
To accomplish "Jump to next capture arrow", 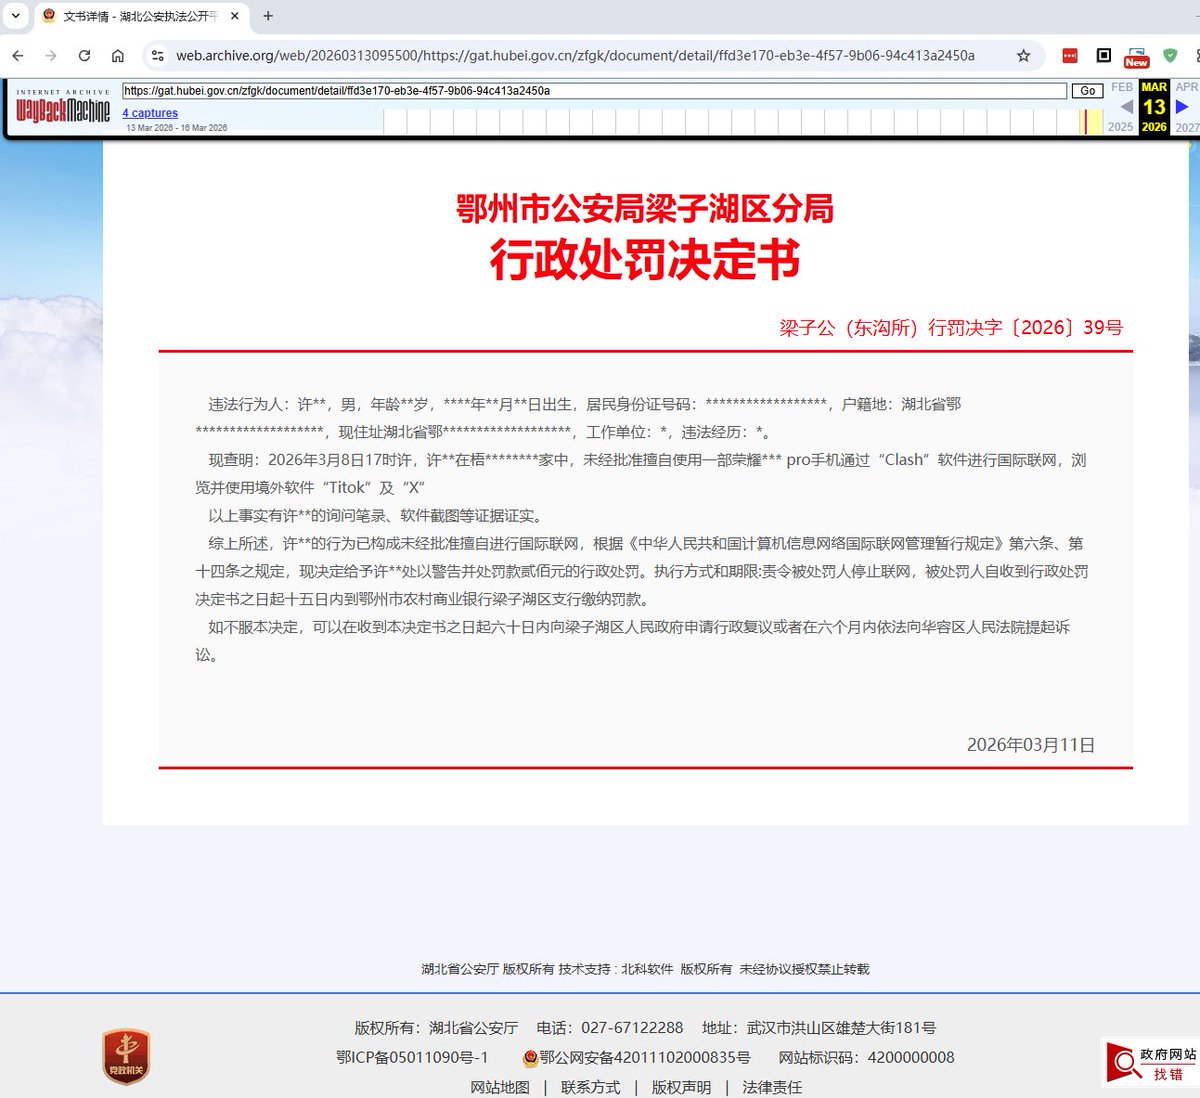I will (x=1182, y=106).
